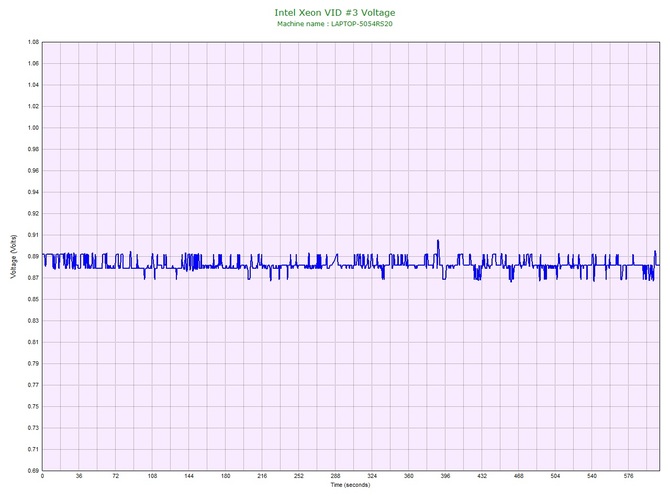Image resolution: width=670 pixels, height=502 pixels.
Task: Click the 180 seconds x-axis label
Action: tap(226, 476)
